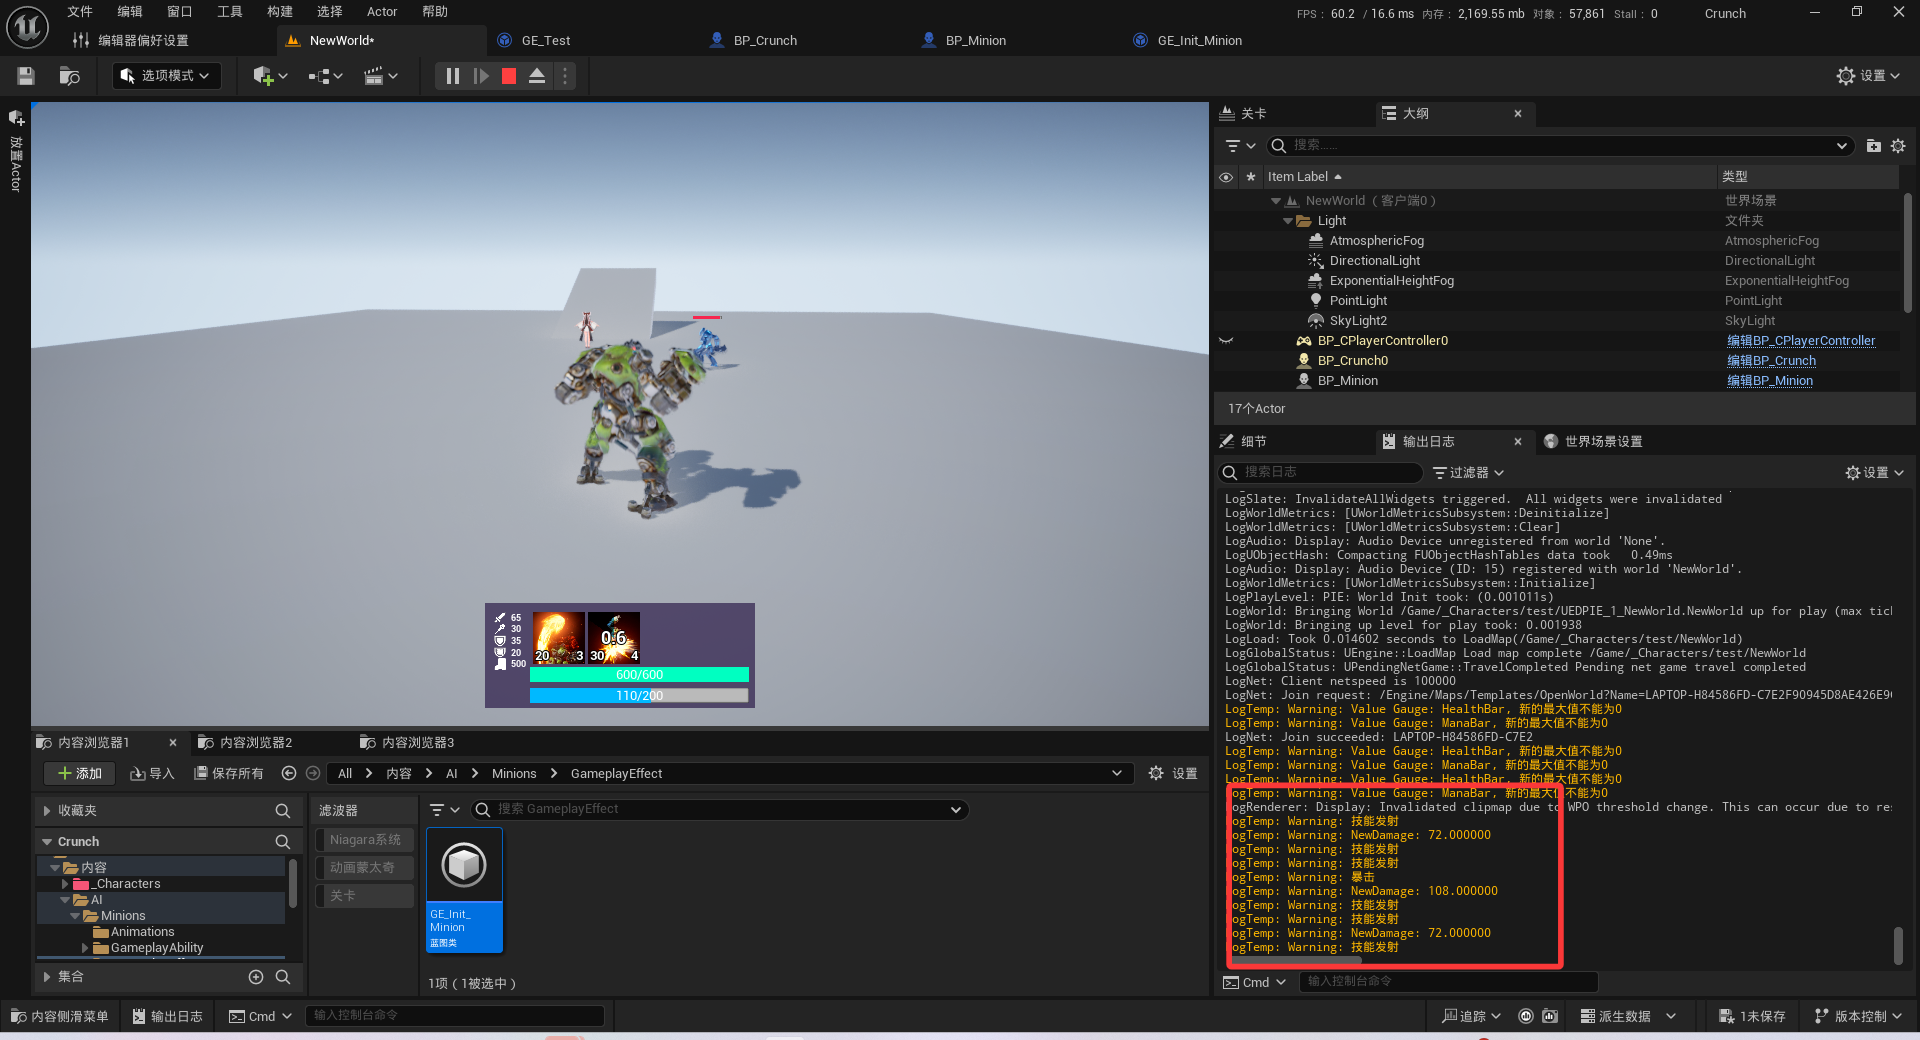Toggle the 动画蒙太奇 filter
The image size is (1920, 1040).
click(x=365, y=868)
